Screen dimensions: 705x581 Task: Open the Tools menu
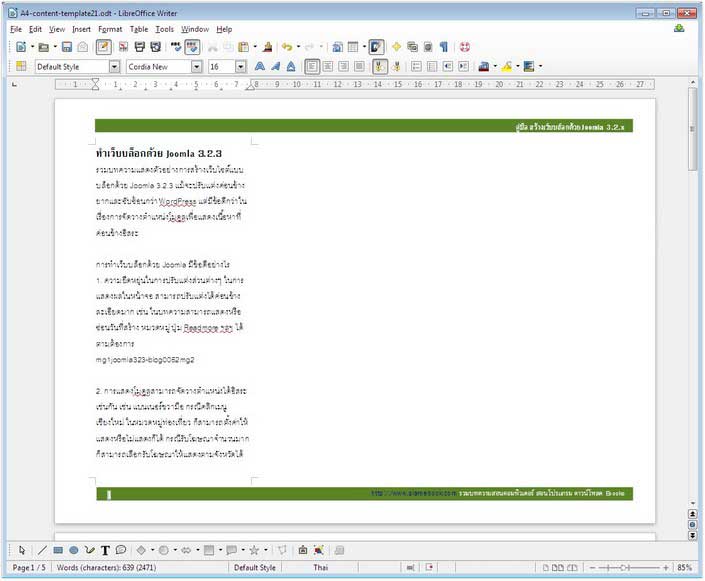[x=165, y=29]
